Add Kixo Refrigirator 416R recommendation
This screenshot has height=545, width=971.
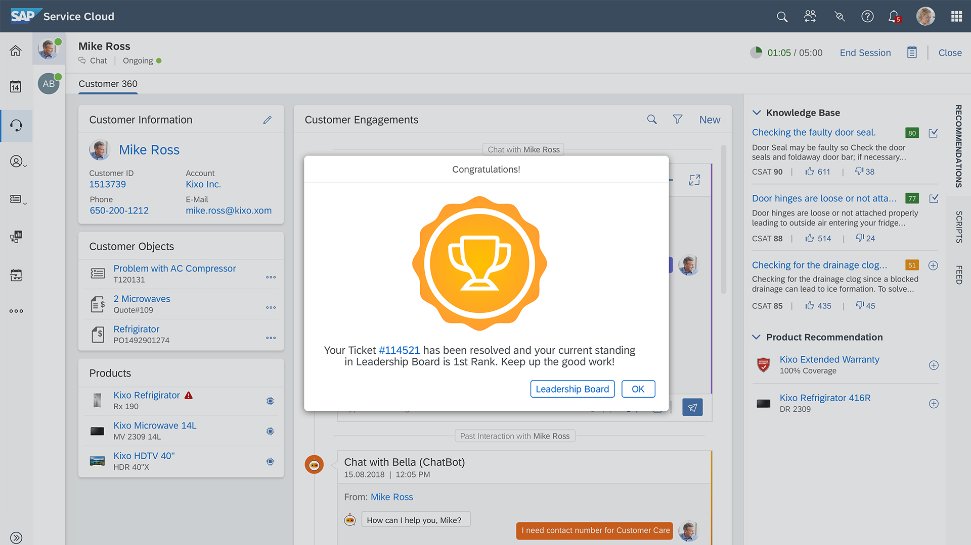pos(934,404)
